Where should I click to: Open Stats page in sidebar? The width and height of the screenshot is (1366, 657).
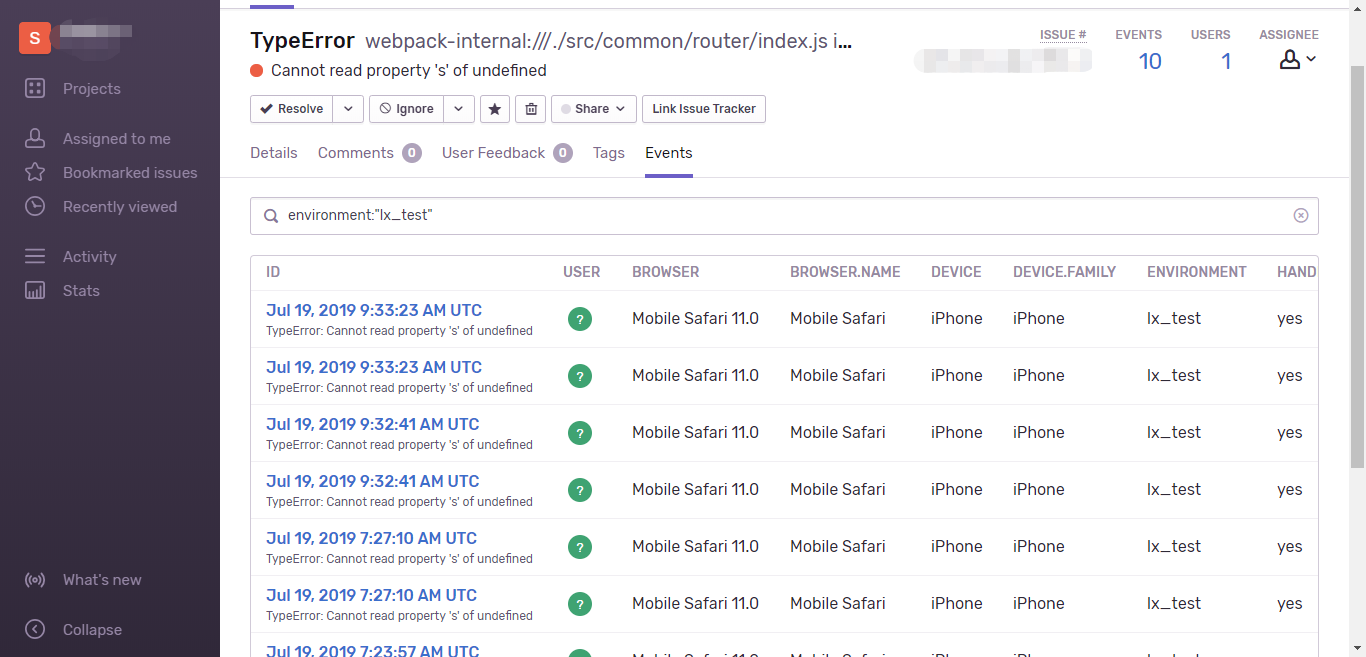pyautogui.click(x=81, y=291)
